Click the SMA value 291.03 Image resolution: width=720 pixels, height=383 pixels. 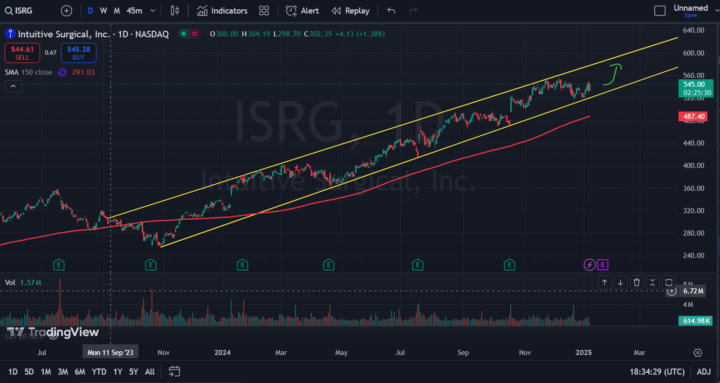point(83,72)
